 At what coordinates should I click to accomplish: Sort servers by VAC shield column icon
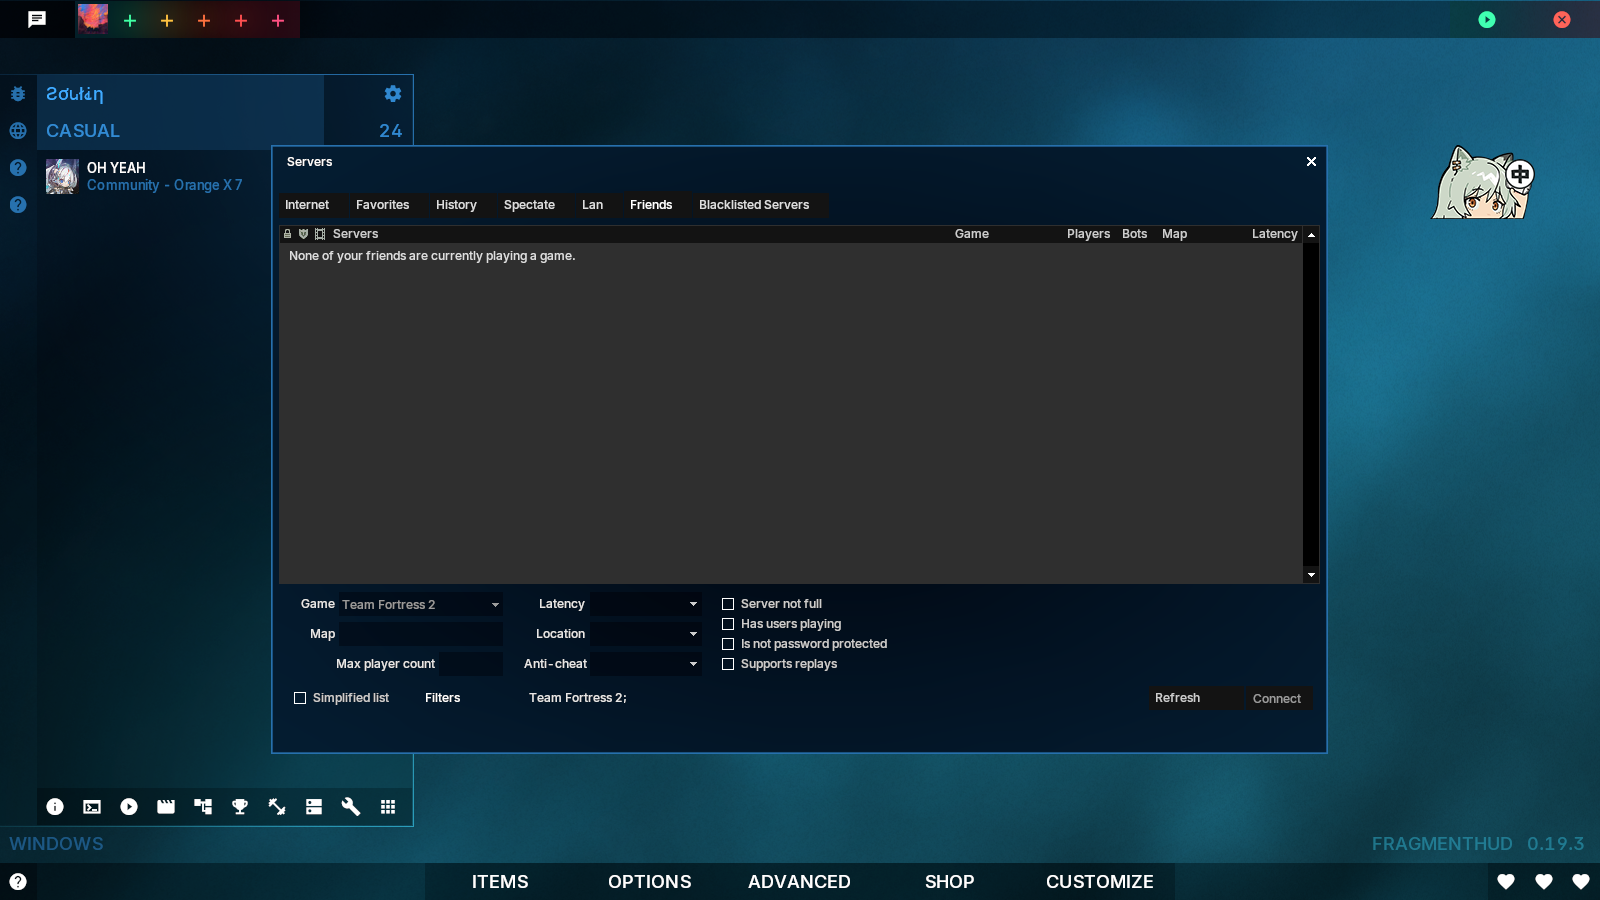303,234
